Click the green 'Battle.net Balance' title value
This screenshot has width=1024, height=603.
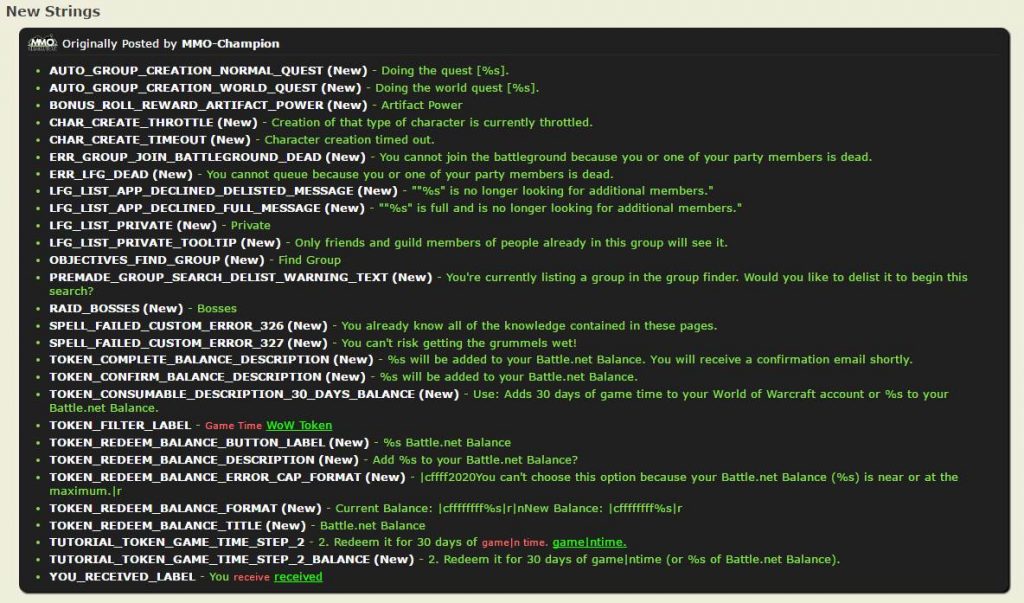click(372, 525)
